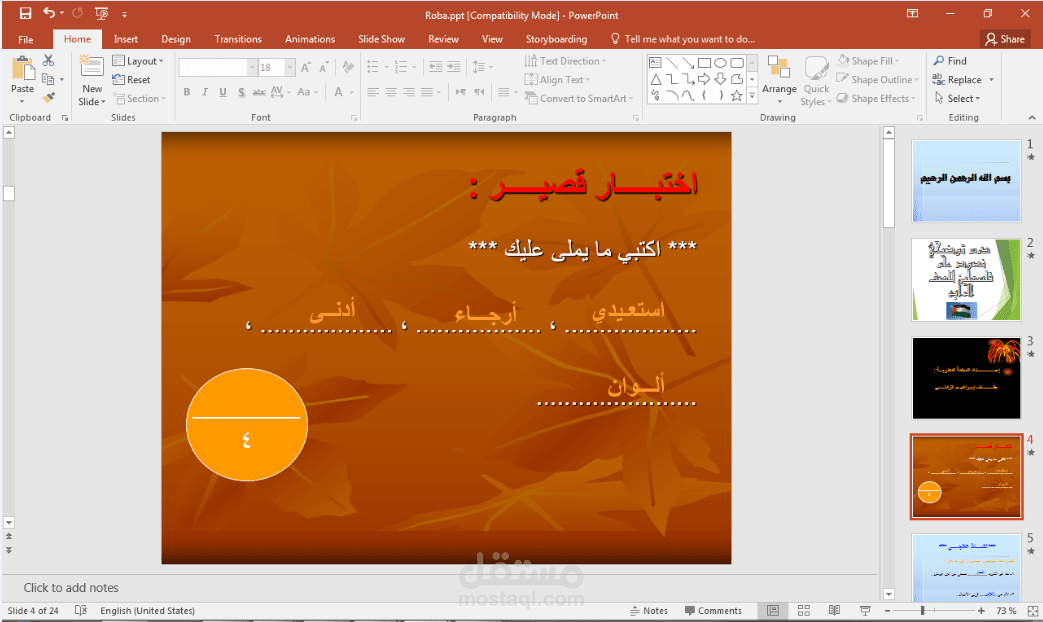The image size is (1043, 622).
Task: Choose the arrow shape from Drawing gallery
Action: click(704, 79)
